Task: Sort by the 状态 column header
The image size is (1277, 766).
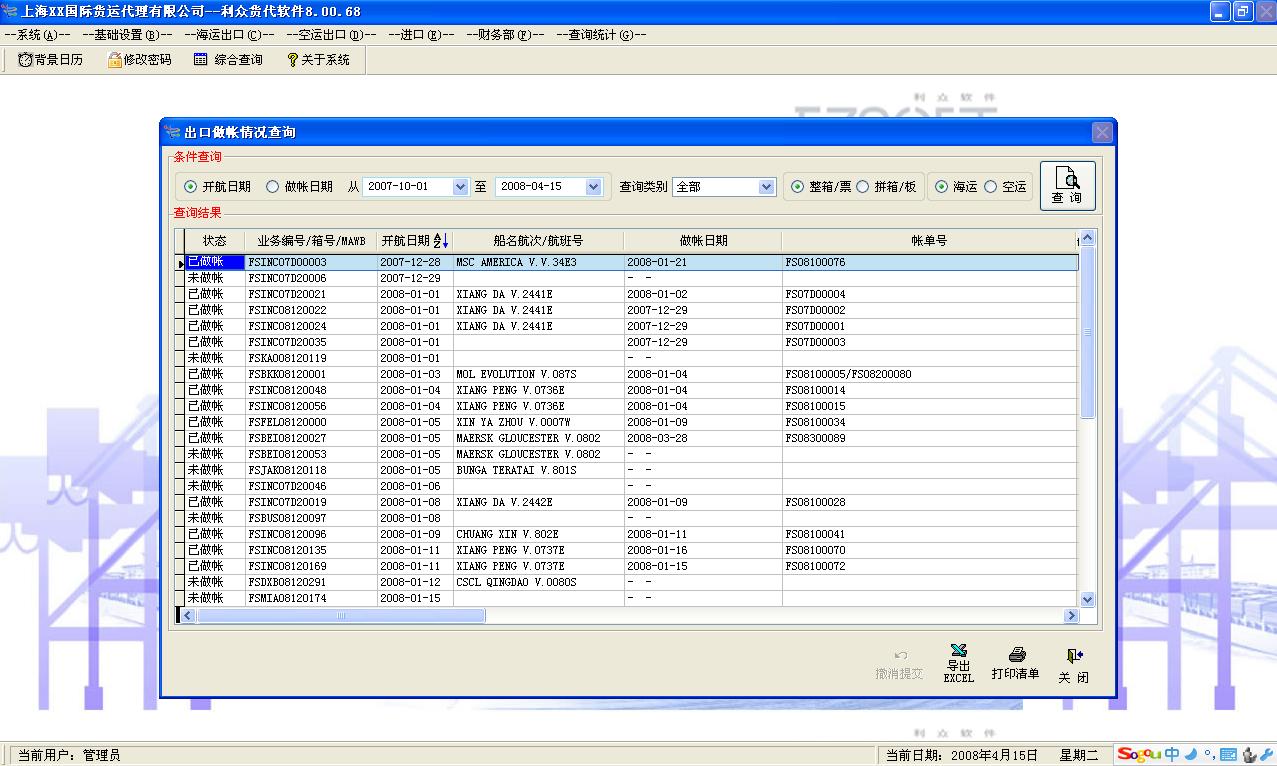Action: (215, 241)
